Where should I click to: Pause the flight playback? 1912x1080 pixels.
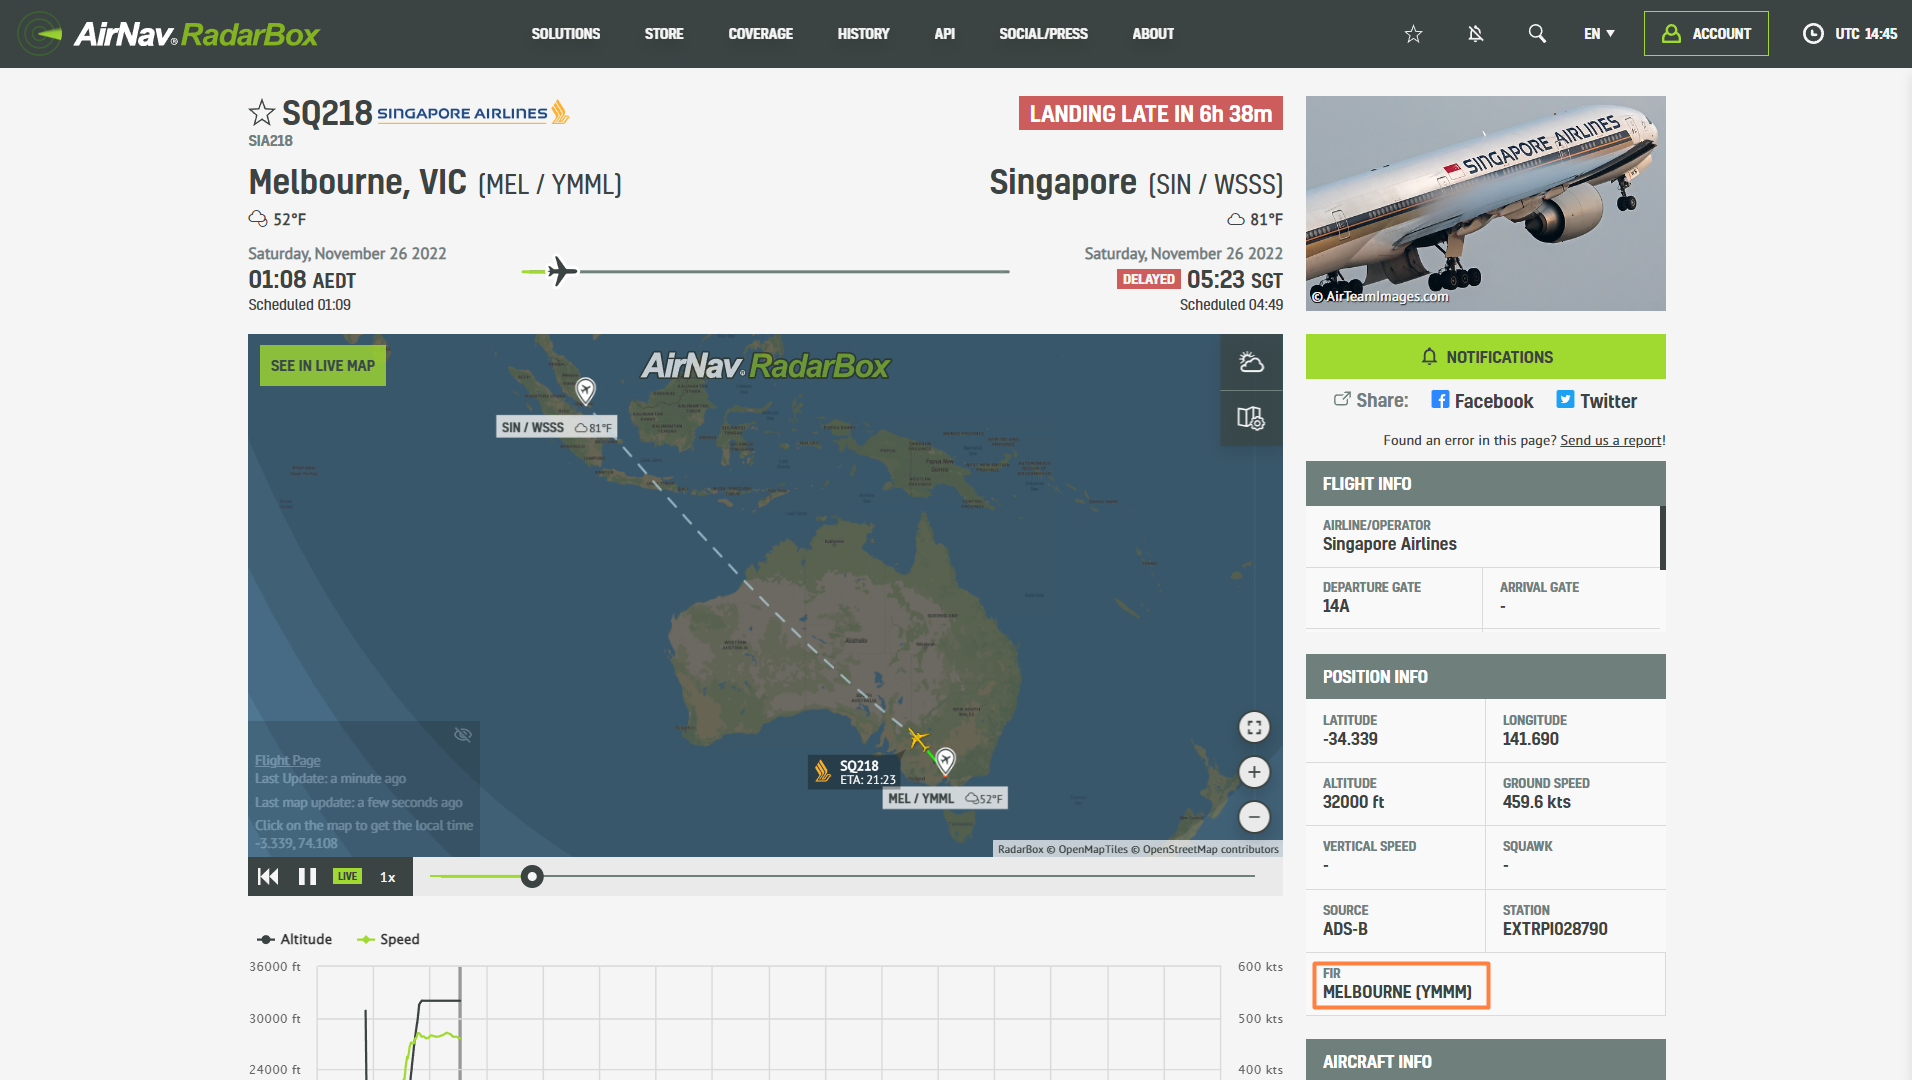point(307,877)
